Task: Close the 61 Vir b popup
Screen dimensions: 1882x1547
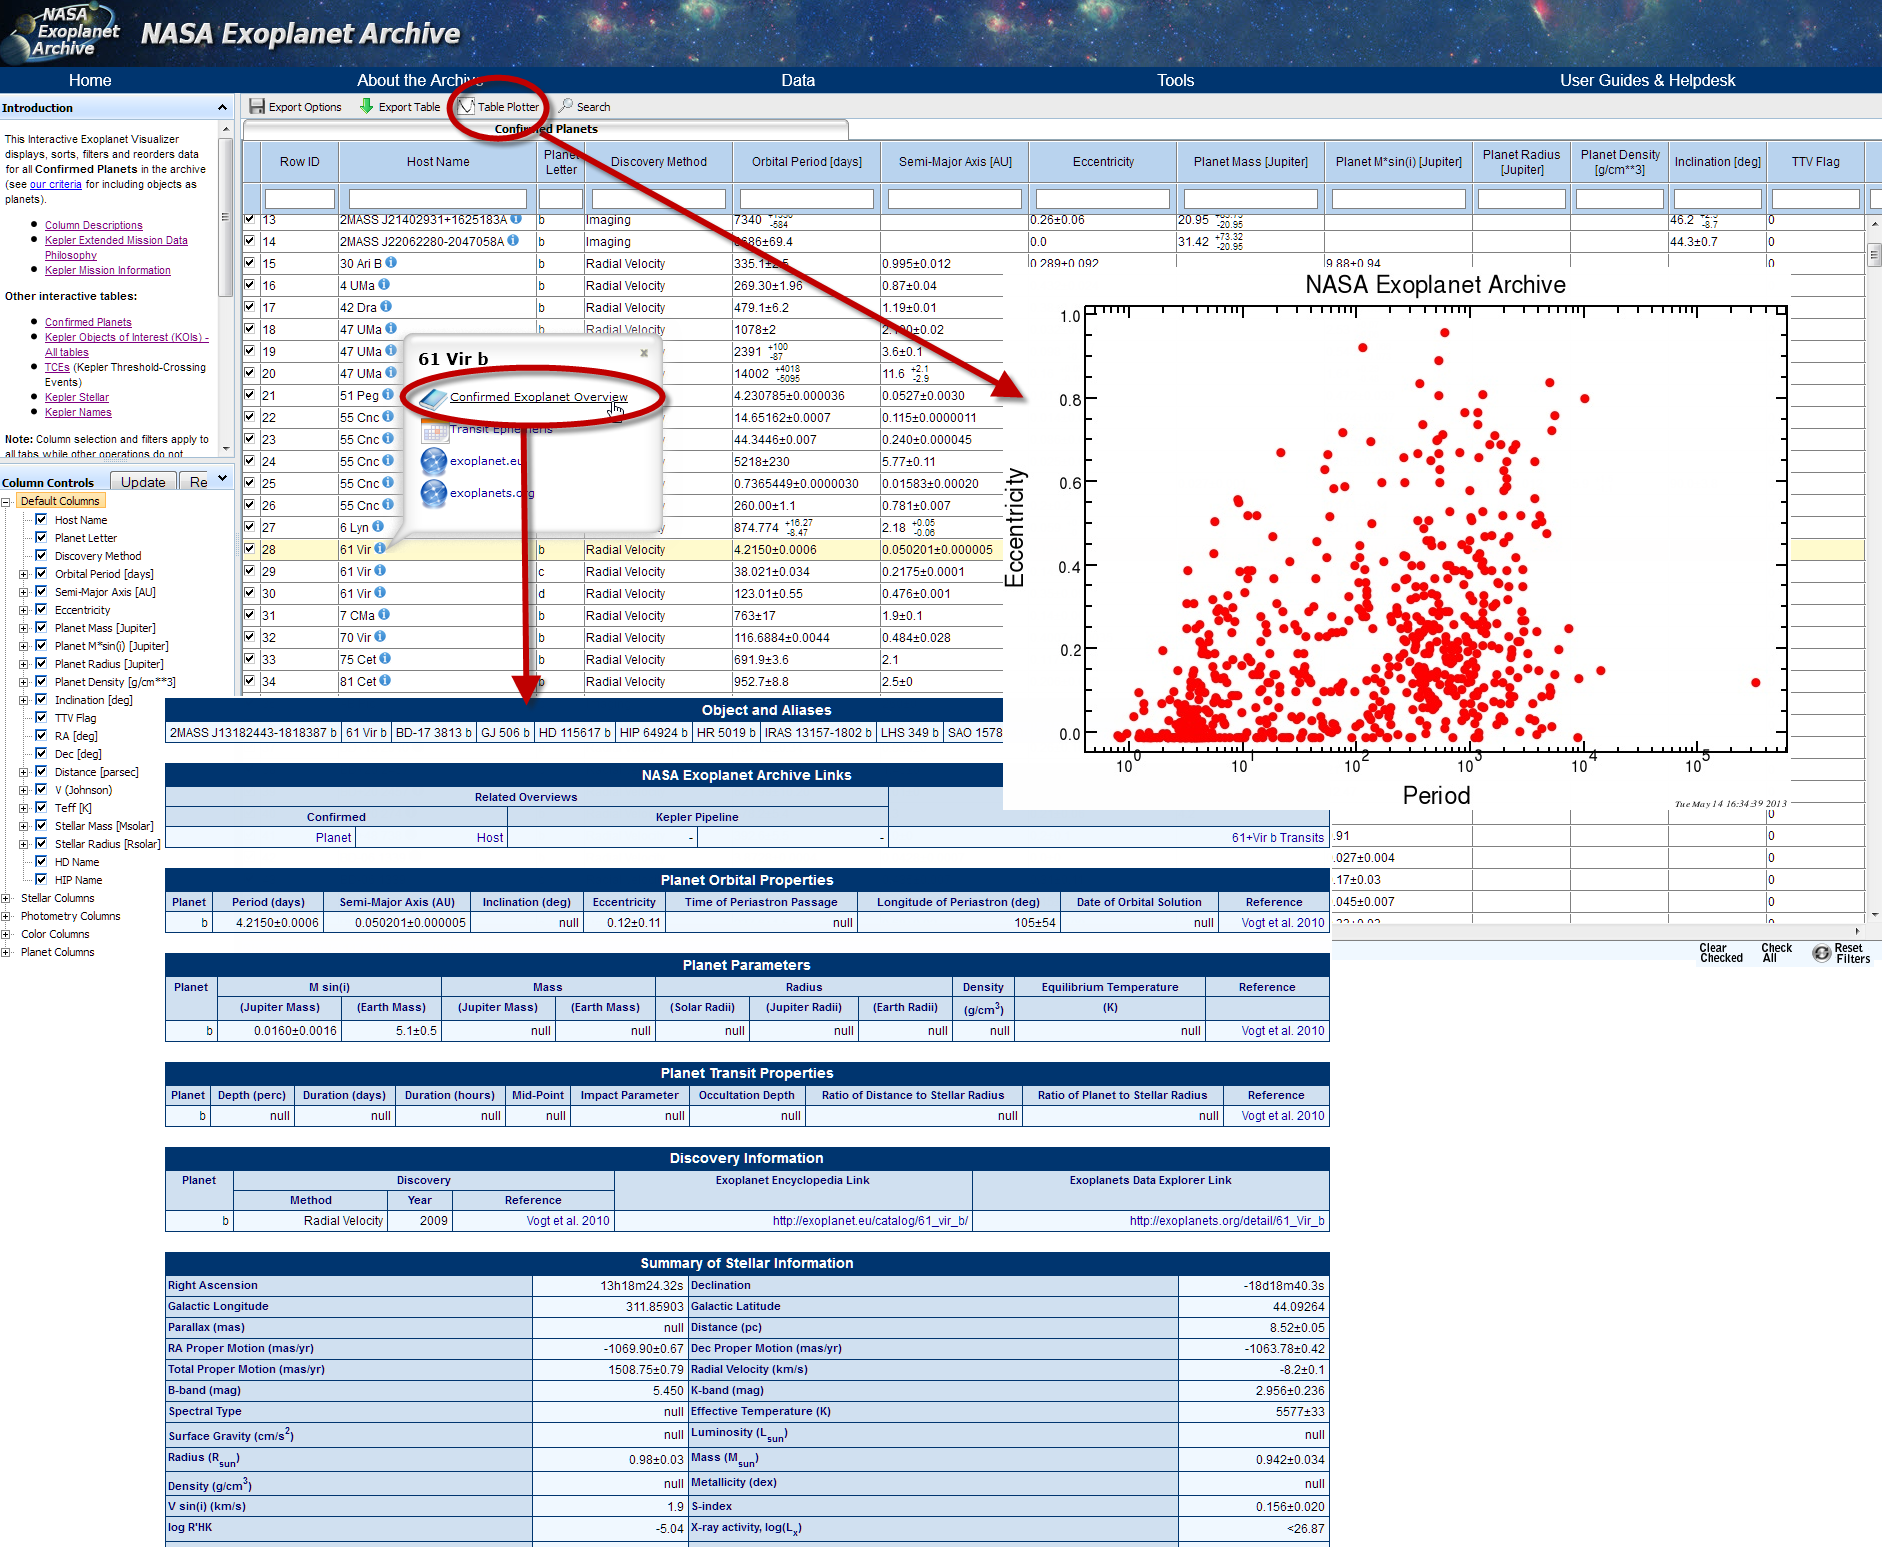Action: click(644, 353)
